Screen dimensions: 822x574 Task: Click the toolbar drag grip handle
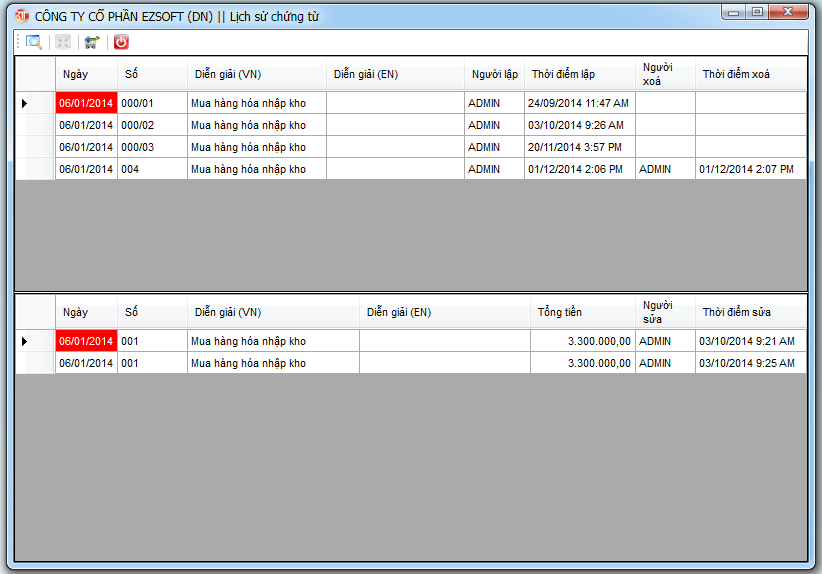pyautogui.click(x=18, y=42)
